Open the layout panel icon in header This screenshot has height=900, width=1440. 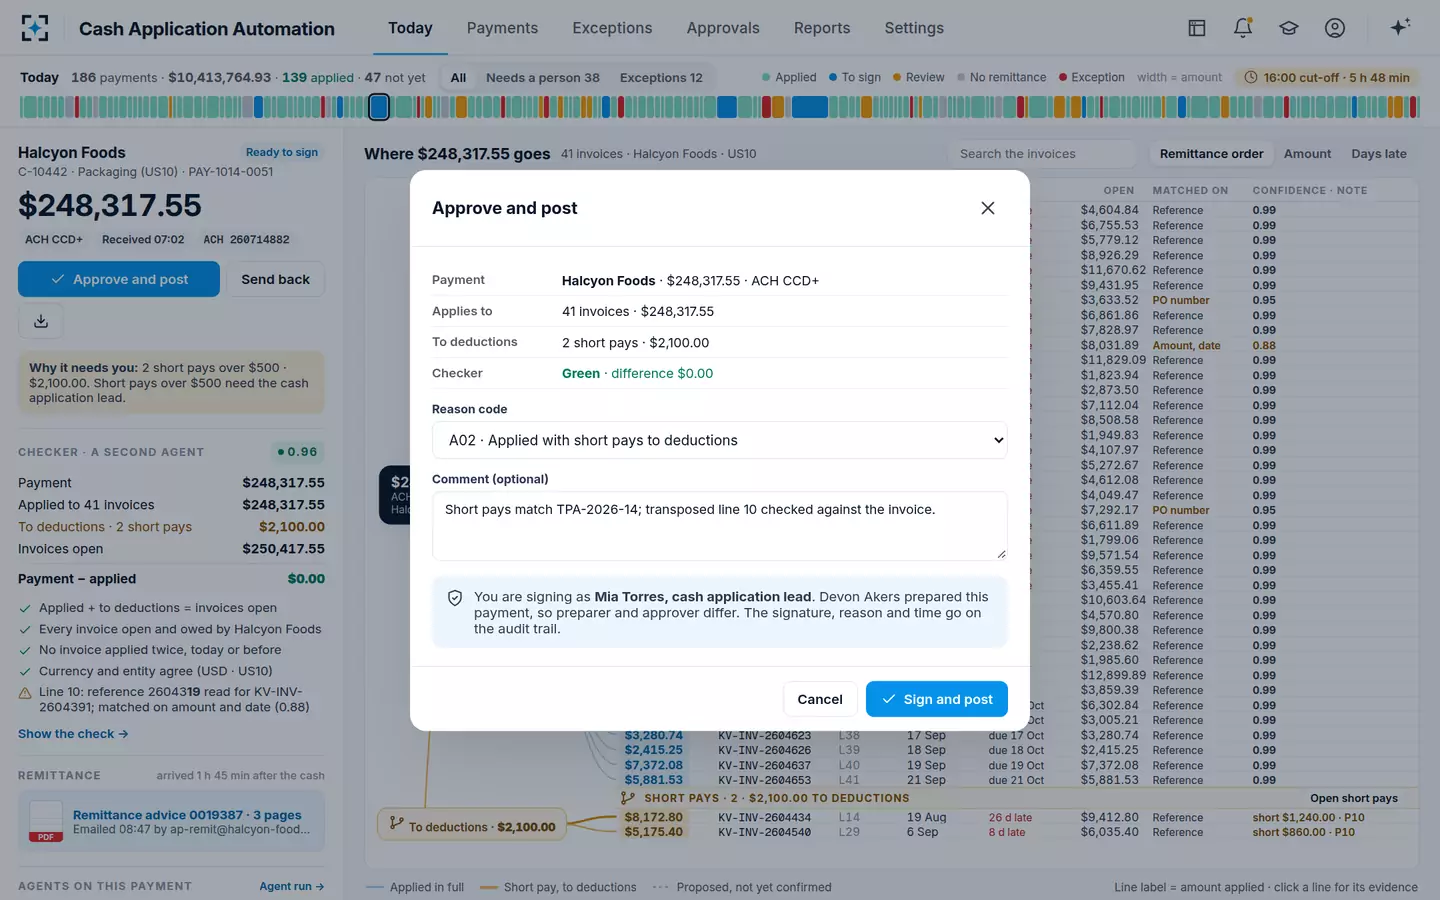pyautogui.click(x=1197, y=28)
